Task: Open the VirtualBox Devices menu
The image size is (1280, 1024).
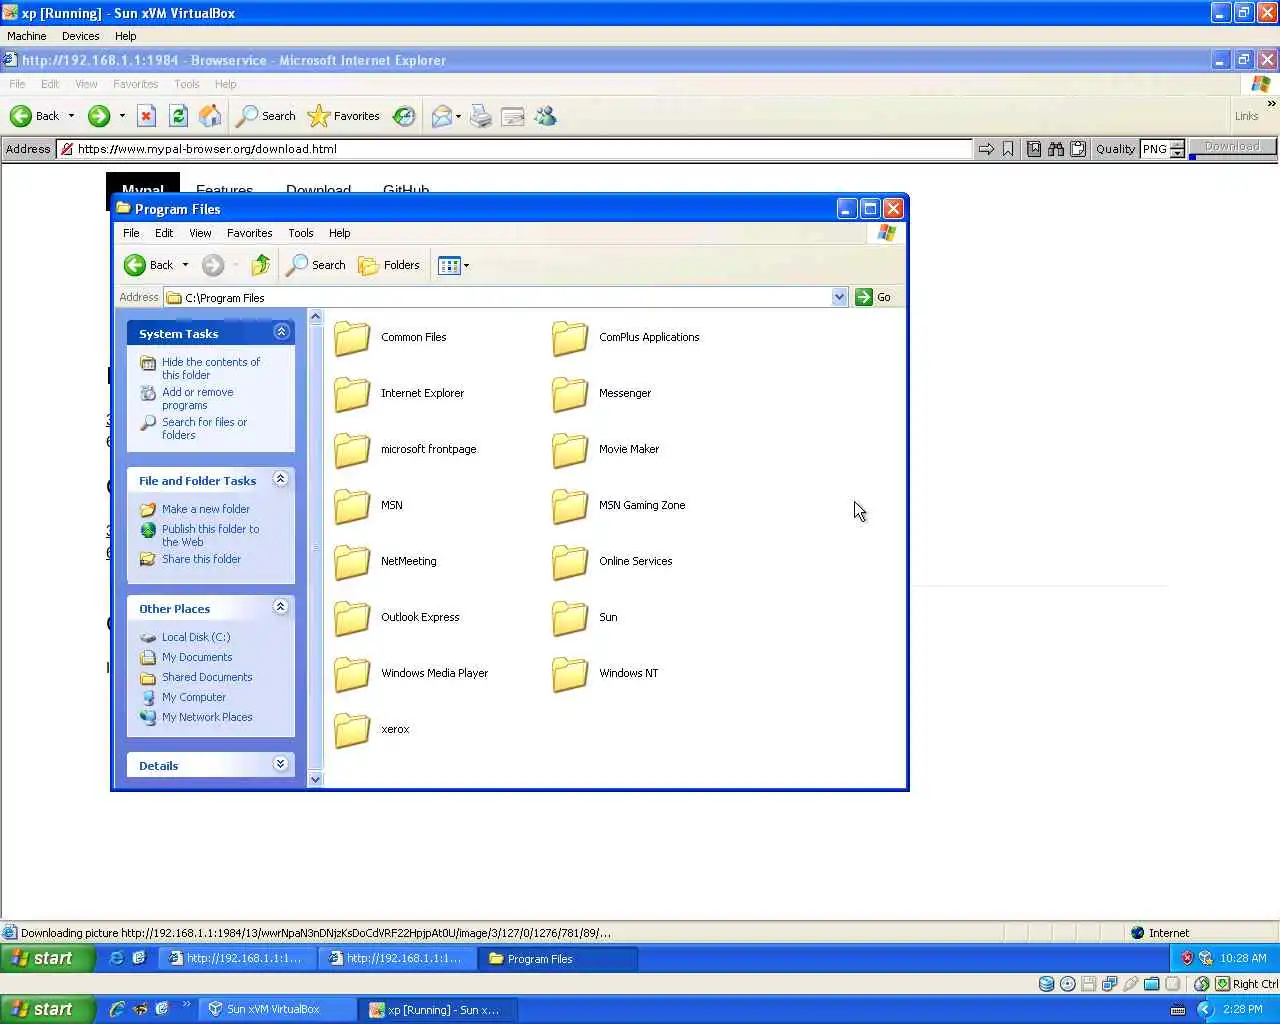Action: [x=80, y=36]
